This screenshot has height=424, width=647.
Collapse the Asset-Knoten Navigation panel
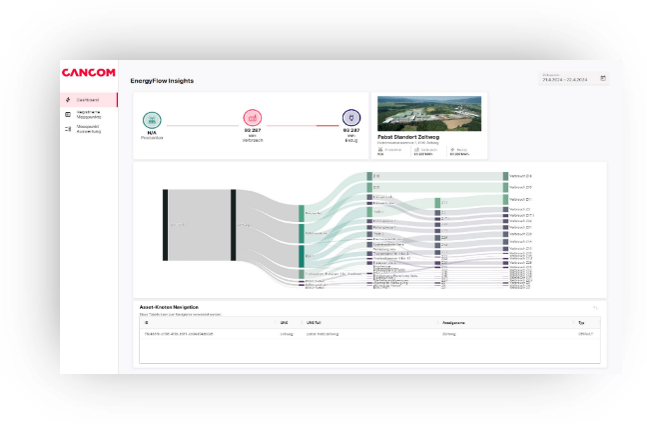click(x=595, y=307)
